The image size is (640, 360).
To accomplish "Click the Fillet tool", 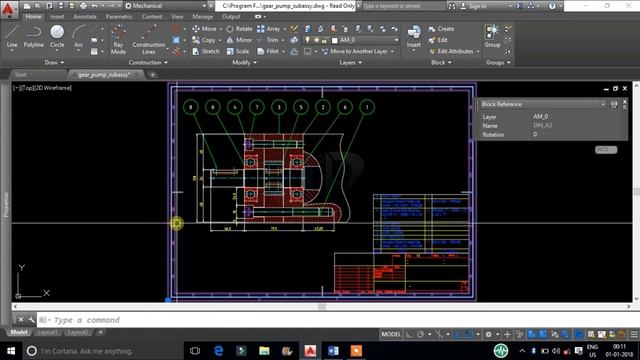I will [x=268, y=51].
